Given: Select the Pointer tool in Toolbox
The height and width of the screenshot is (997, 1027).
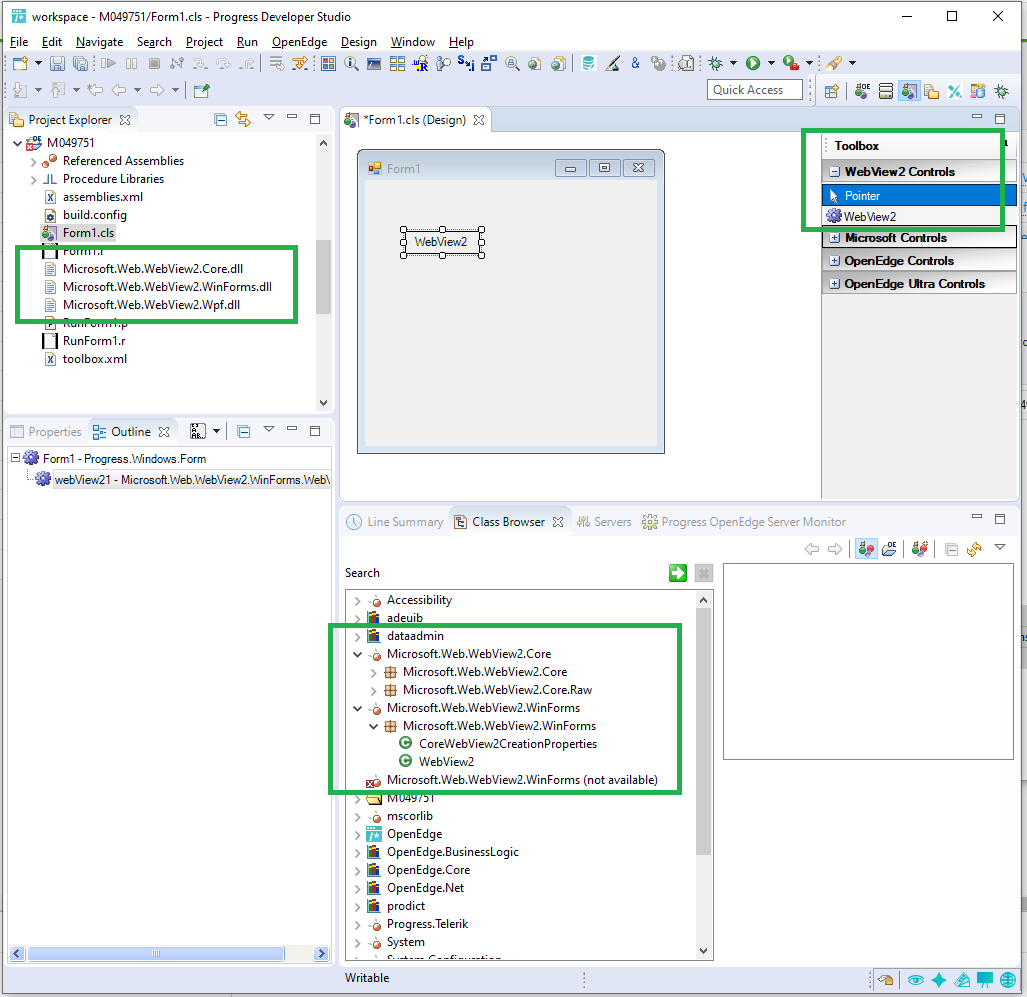Looking at the screenshot, I should coord(861,196).
